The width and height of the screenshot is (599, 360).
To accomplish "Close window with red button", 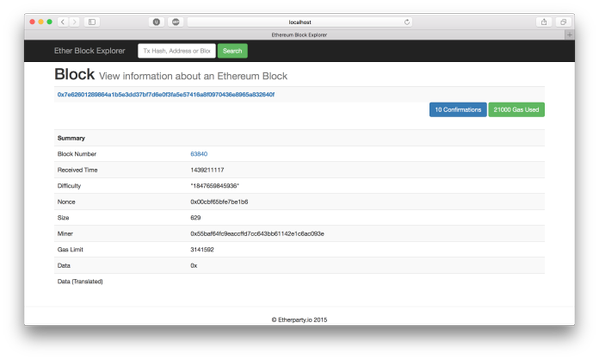I will (32, 22).
